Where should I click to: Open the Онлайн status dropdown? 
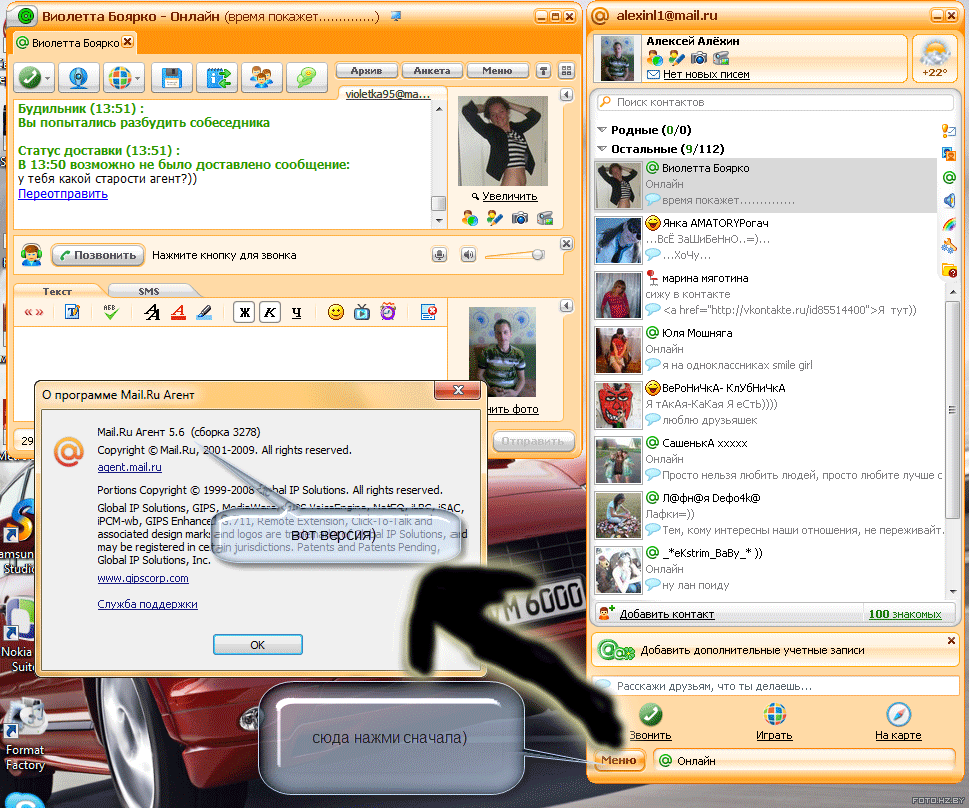tap(804, 760)
